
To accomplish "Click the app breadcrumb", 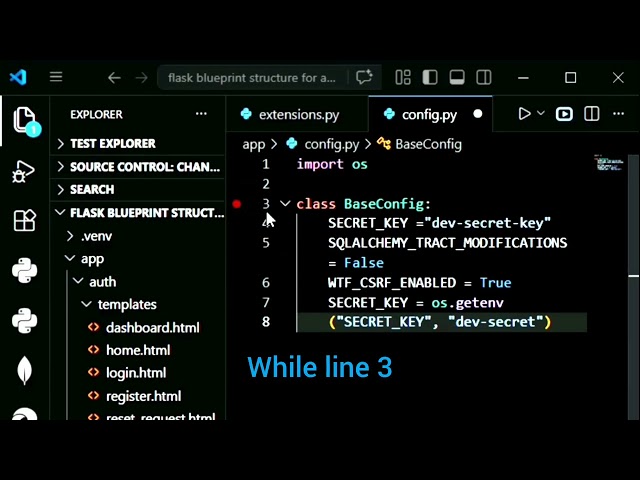I will click(x=253, y=144).
